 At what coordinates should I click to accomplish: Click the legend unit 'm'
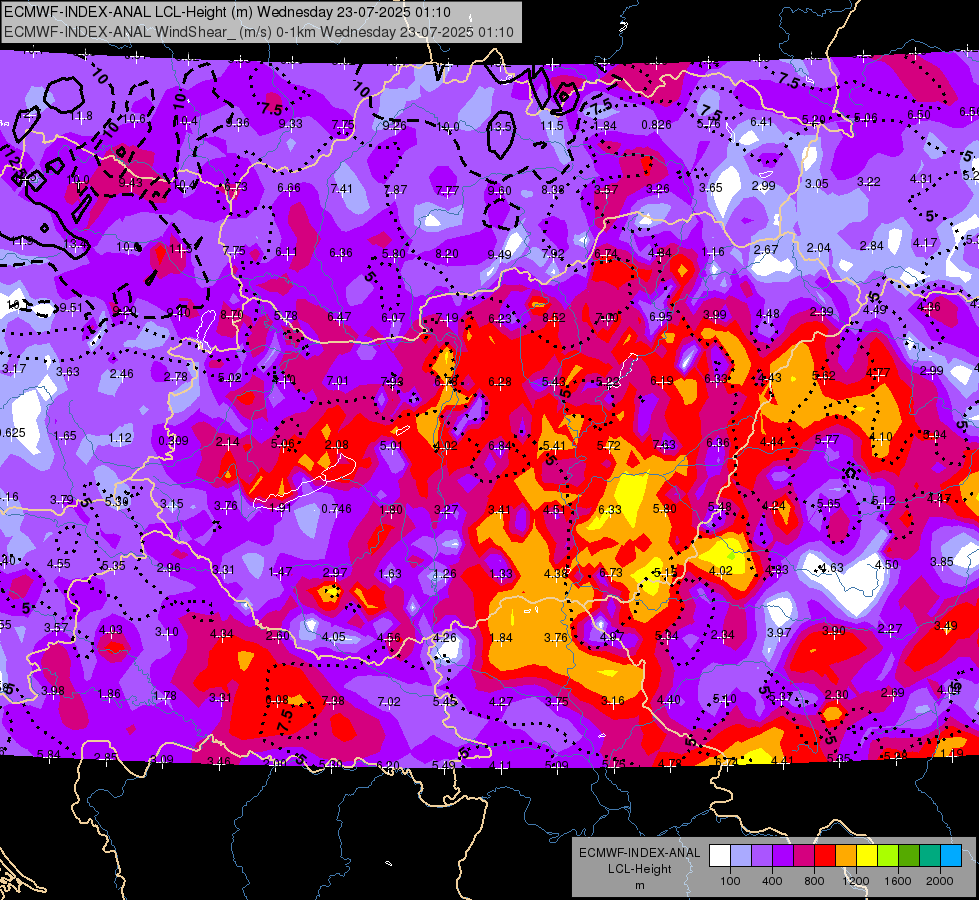[639, 886]
